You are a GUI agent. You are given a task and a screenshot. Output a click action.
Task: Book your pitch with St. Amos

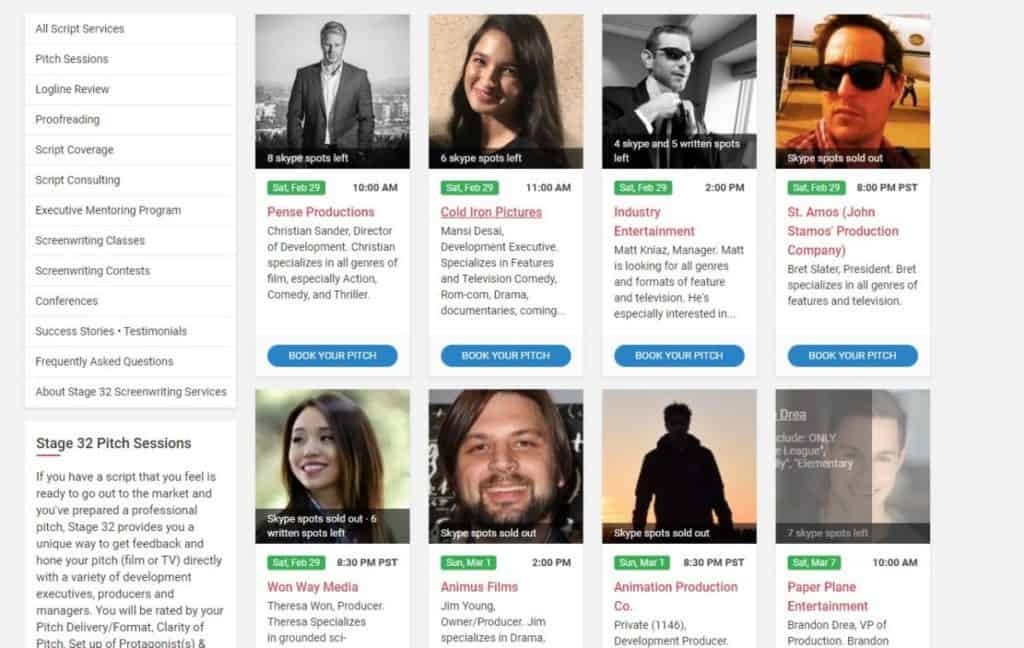point(852,356)
